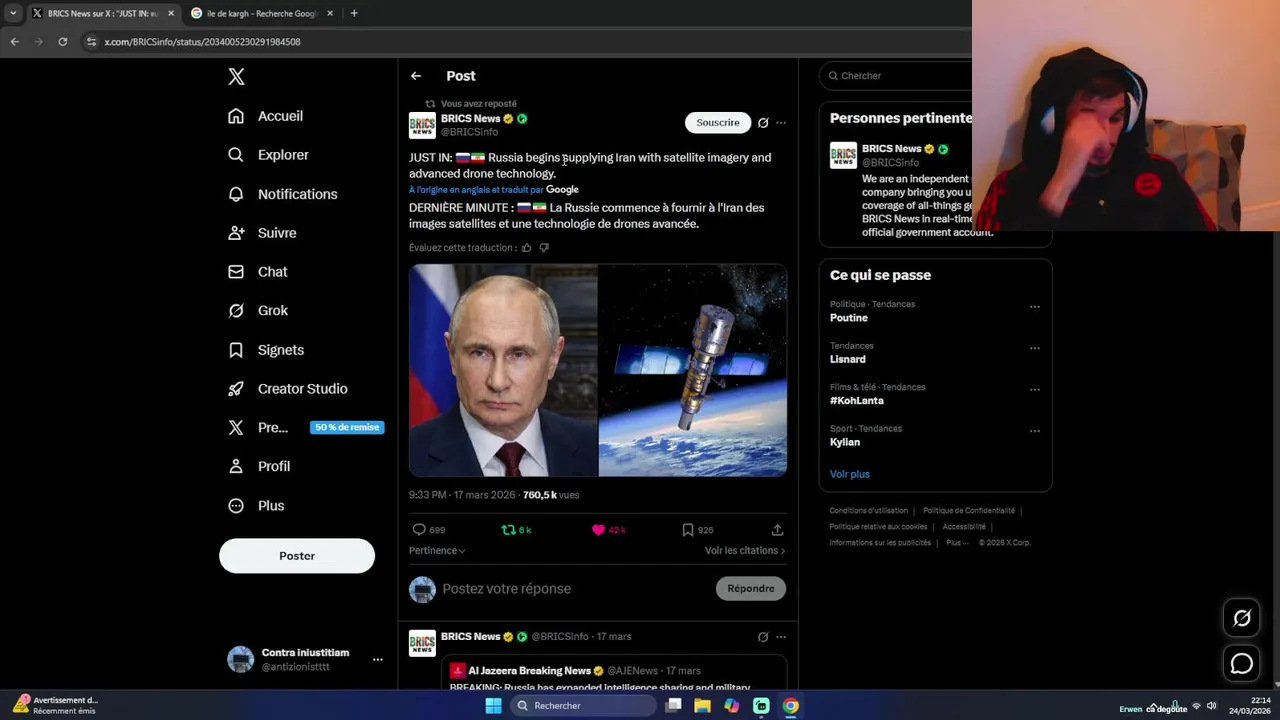
Task: Open Notifications in the sidebar
Action: 282,194
